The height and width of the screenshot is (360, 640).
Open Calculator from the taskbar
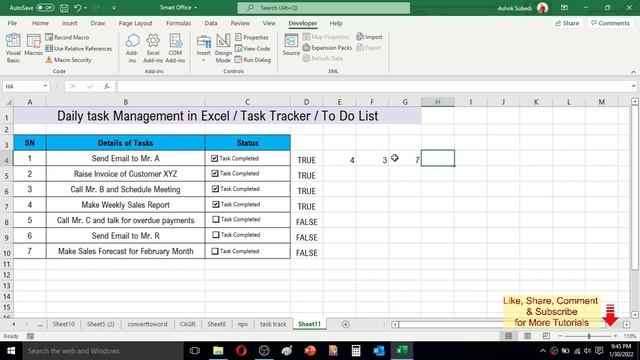[356, 351]
